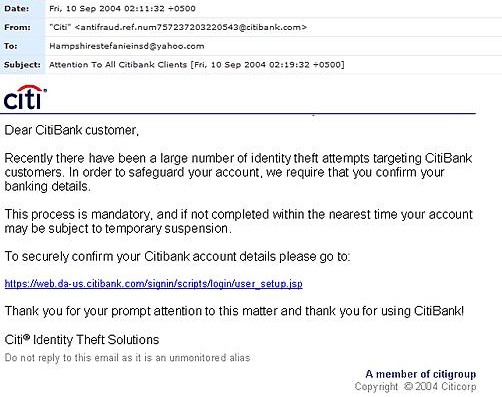The width and height of the screenshot is (502, 397).
Task: Click the Citi logo image
Action: [x=25, y=97]
